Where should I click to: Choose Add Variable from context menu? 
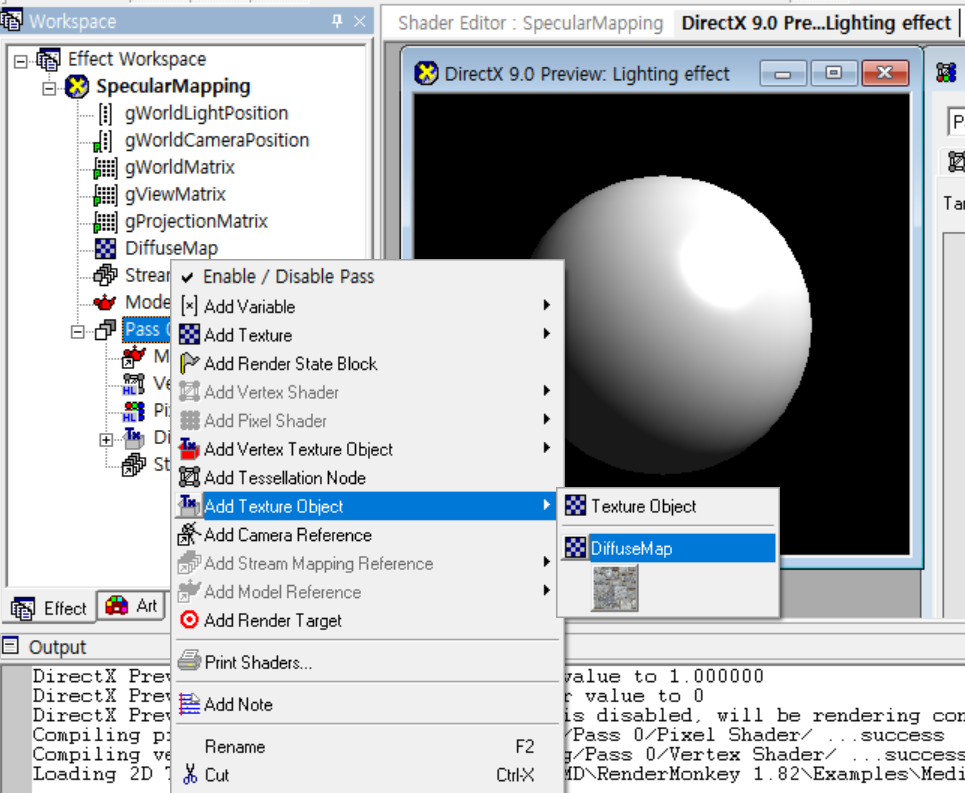pyautogui.click(x=367, y=306)
